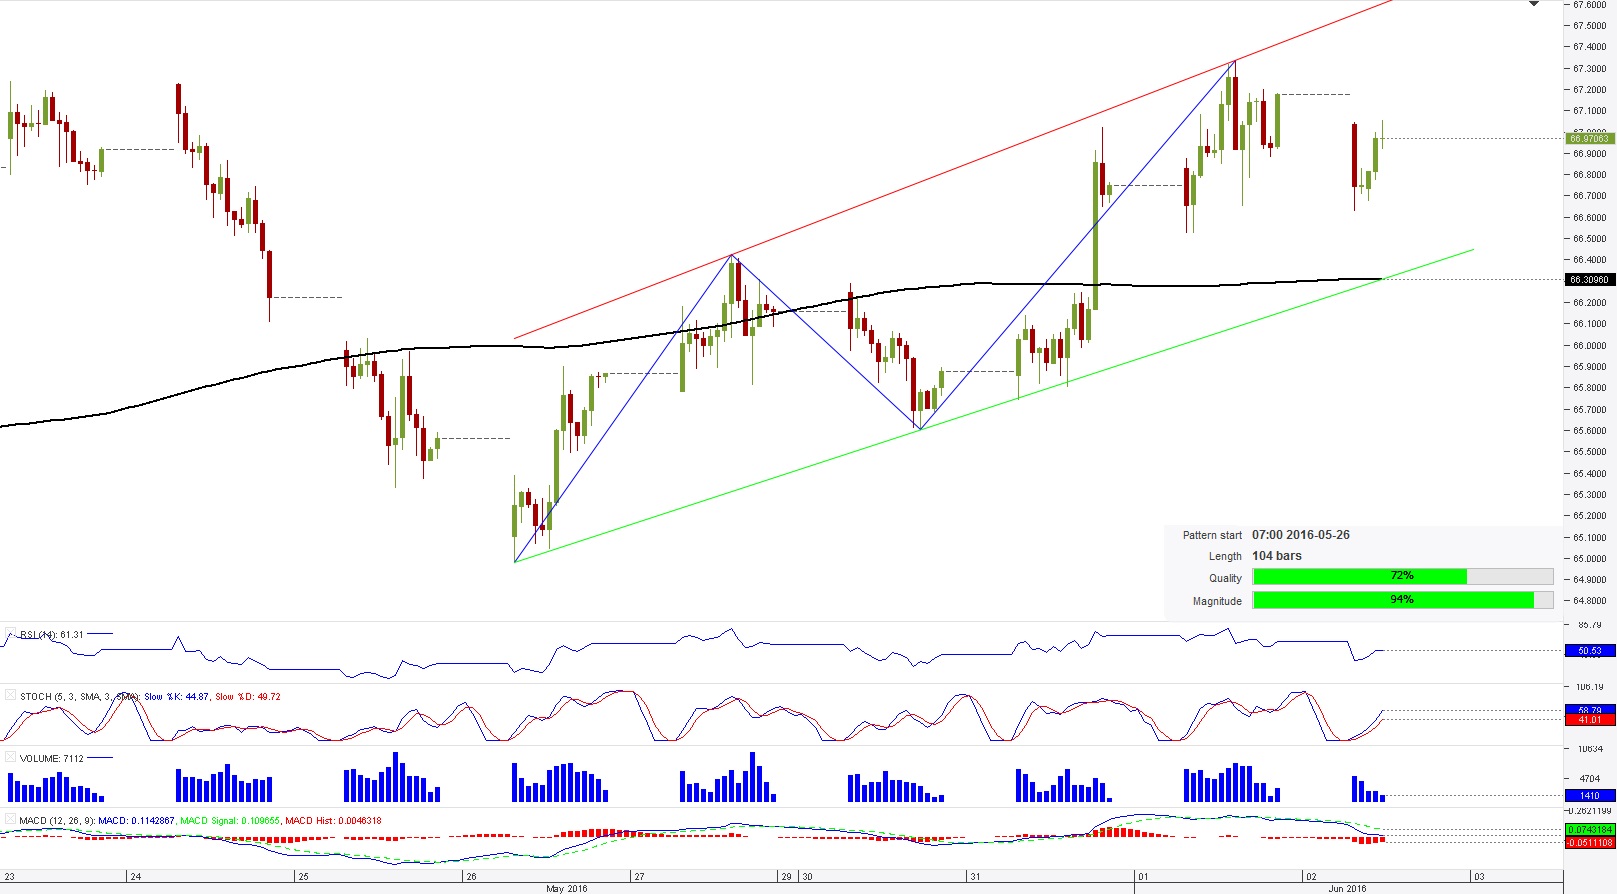The height and width of the screenshot is (894, 1617).
Task: Select the current price label 66.97063
Action: 1590,139
